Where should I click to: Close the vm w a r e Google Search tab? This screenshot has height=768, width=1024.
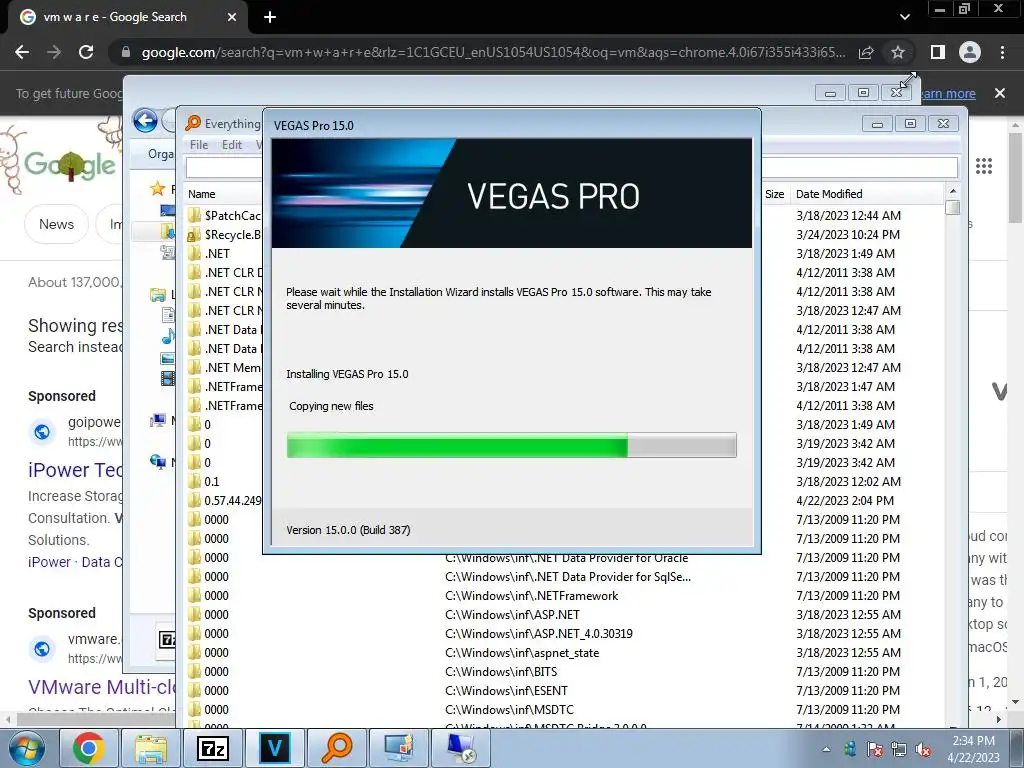(232, 18)
